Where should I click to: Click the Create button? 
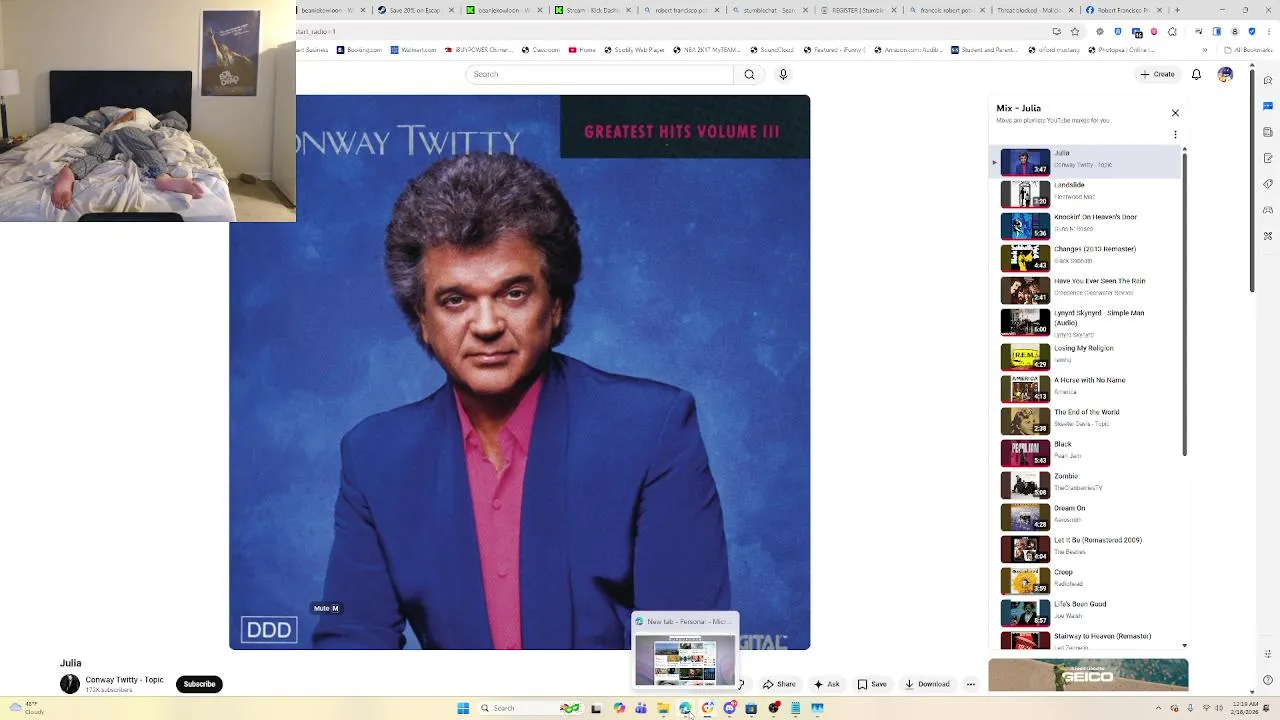(1158, 74)
